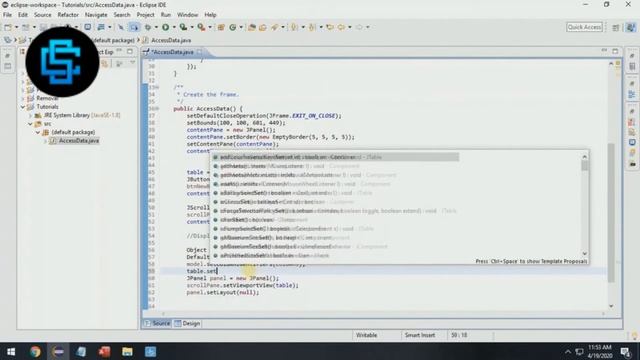Maximize the Package Explorer view
Viewport: 640px width, 360px height.
[130, 51]
